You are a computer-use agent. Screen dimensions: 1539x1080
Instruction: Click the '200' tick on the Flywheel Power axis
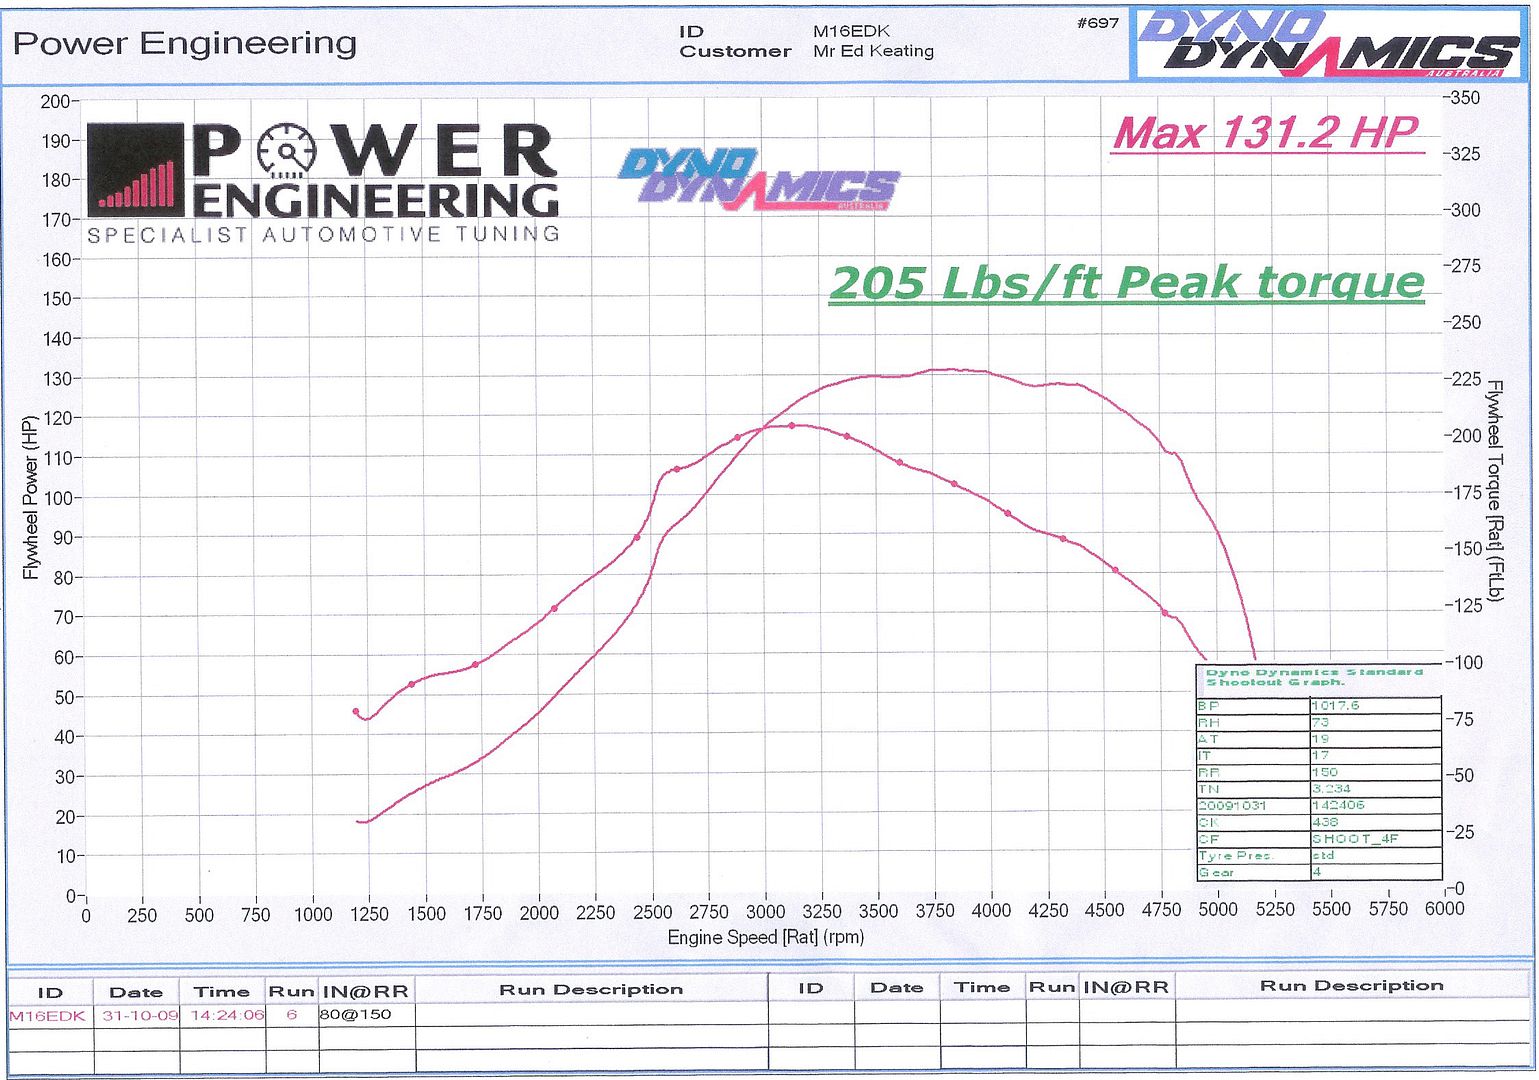tap(56, 101)
